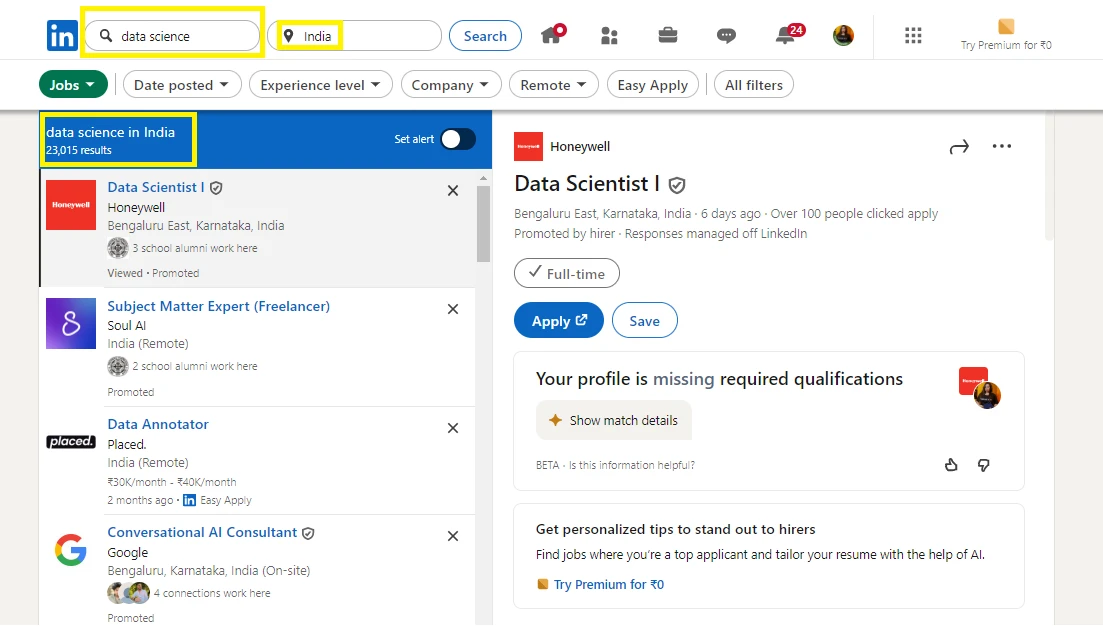Open the Experience level filter dropdown
1103x626 pixels.
[320, 85]
